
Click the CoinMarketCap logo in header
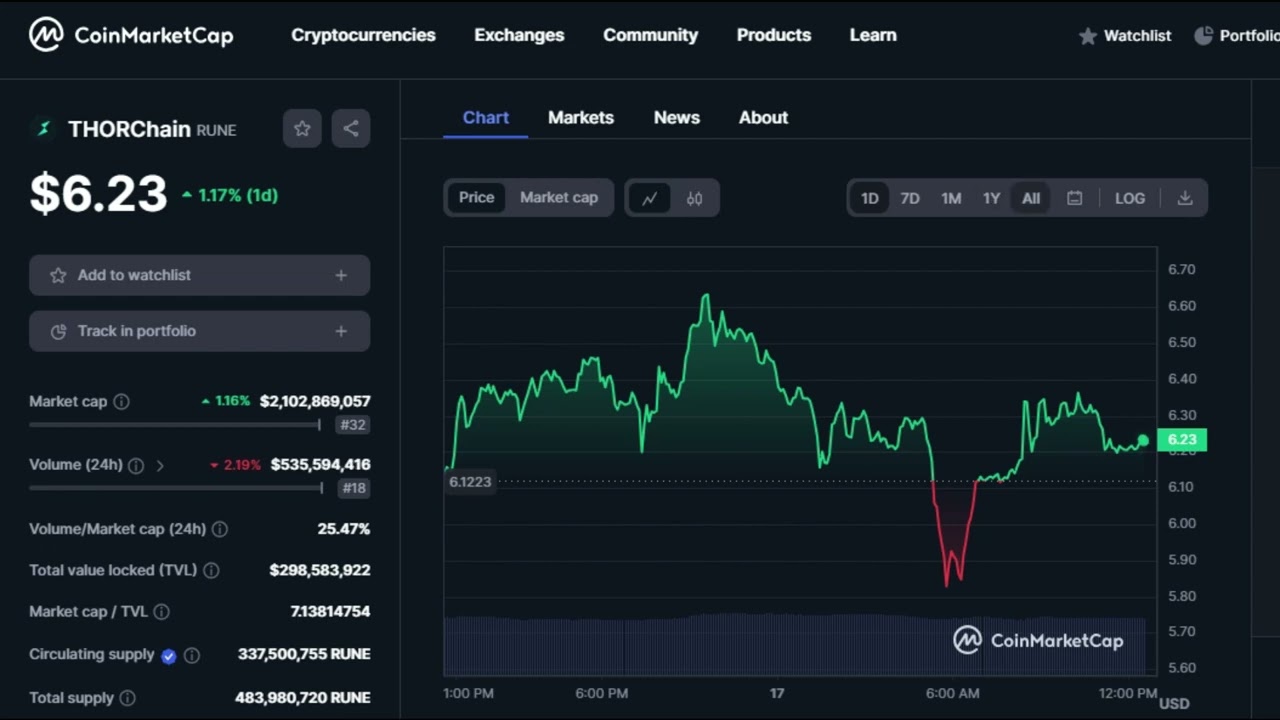point(131,35)
